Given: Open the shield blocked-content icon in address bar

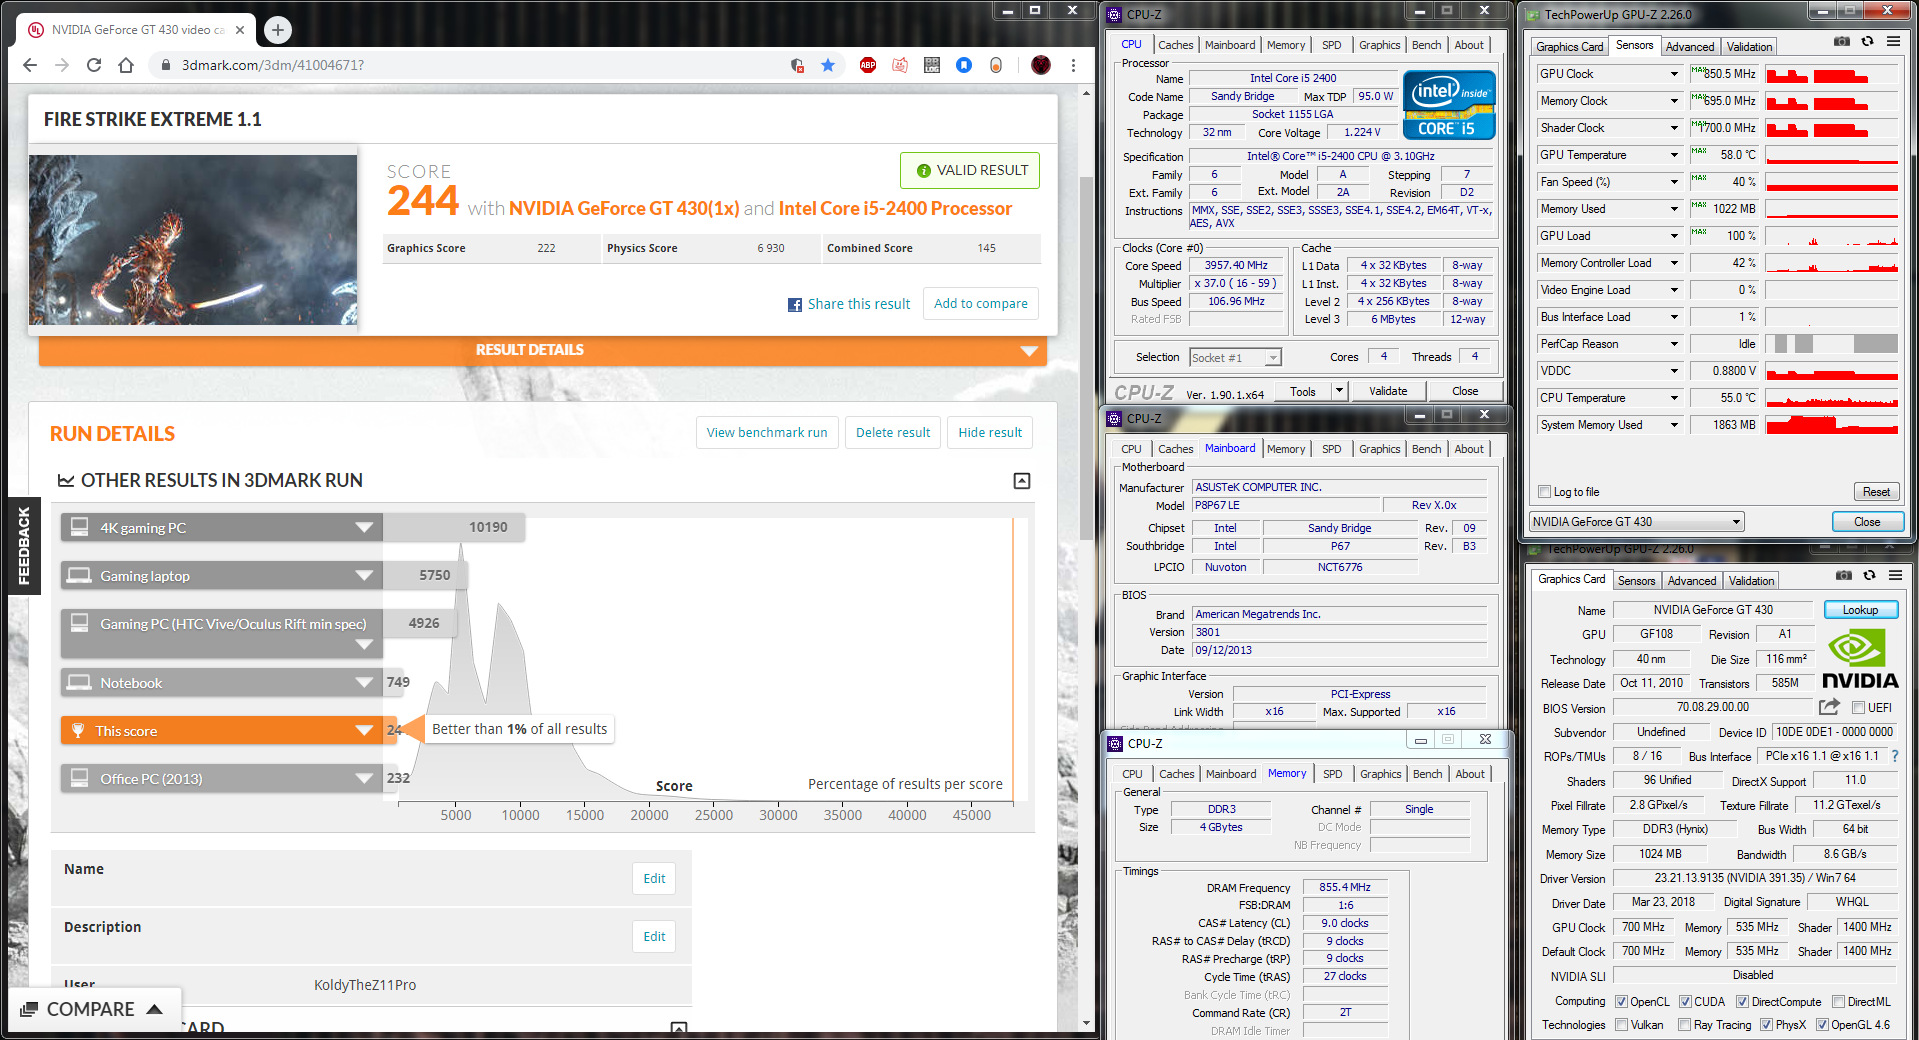Looking at the screenshot, I should tap(797, 65).
